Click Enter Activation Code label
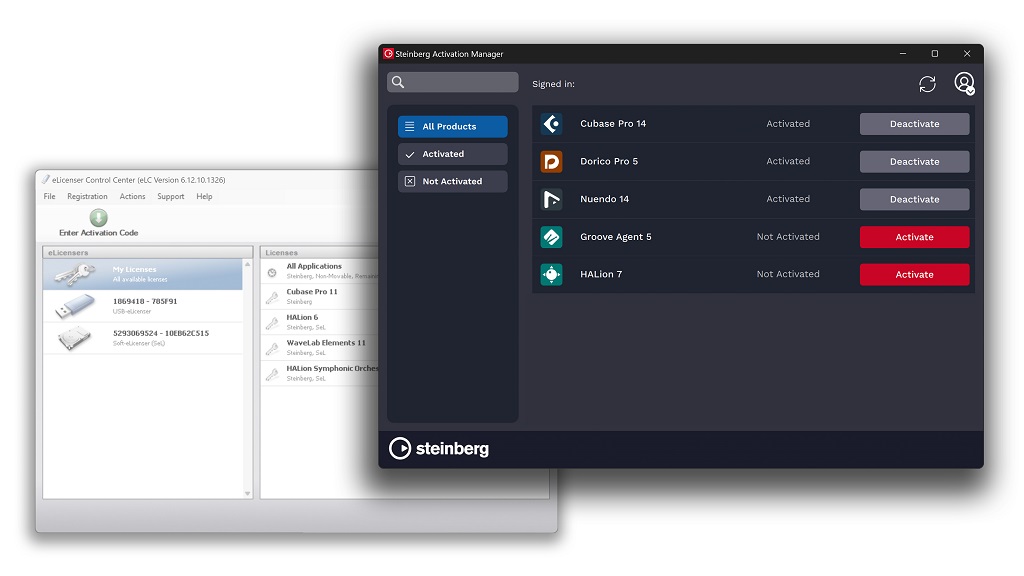The height and width of the screenshot is (576, 1024). pos(99,232)
